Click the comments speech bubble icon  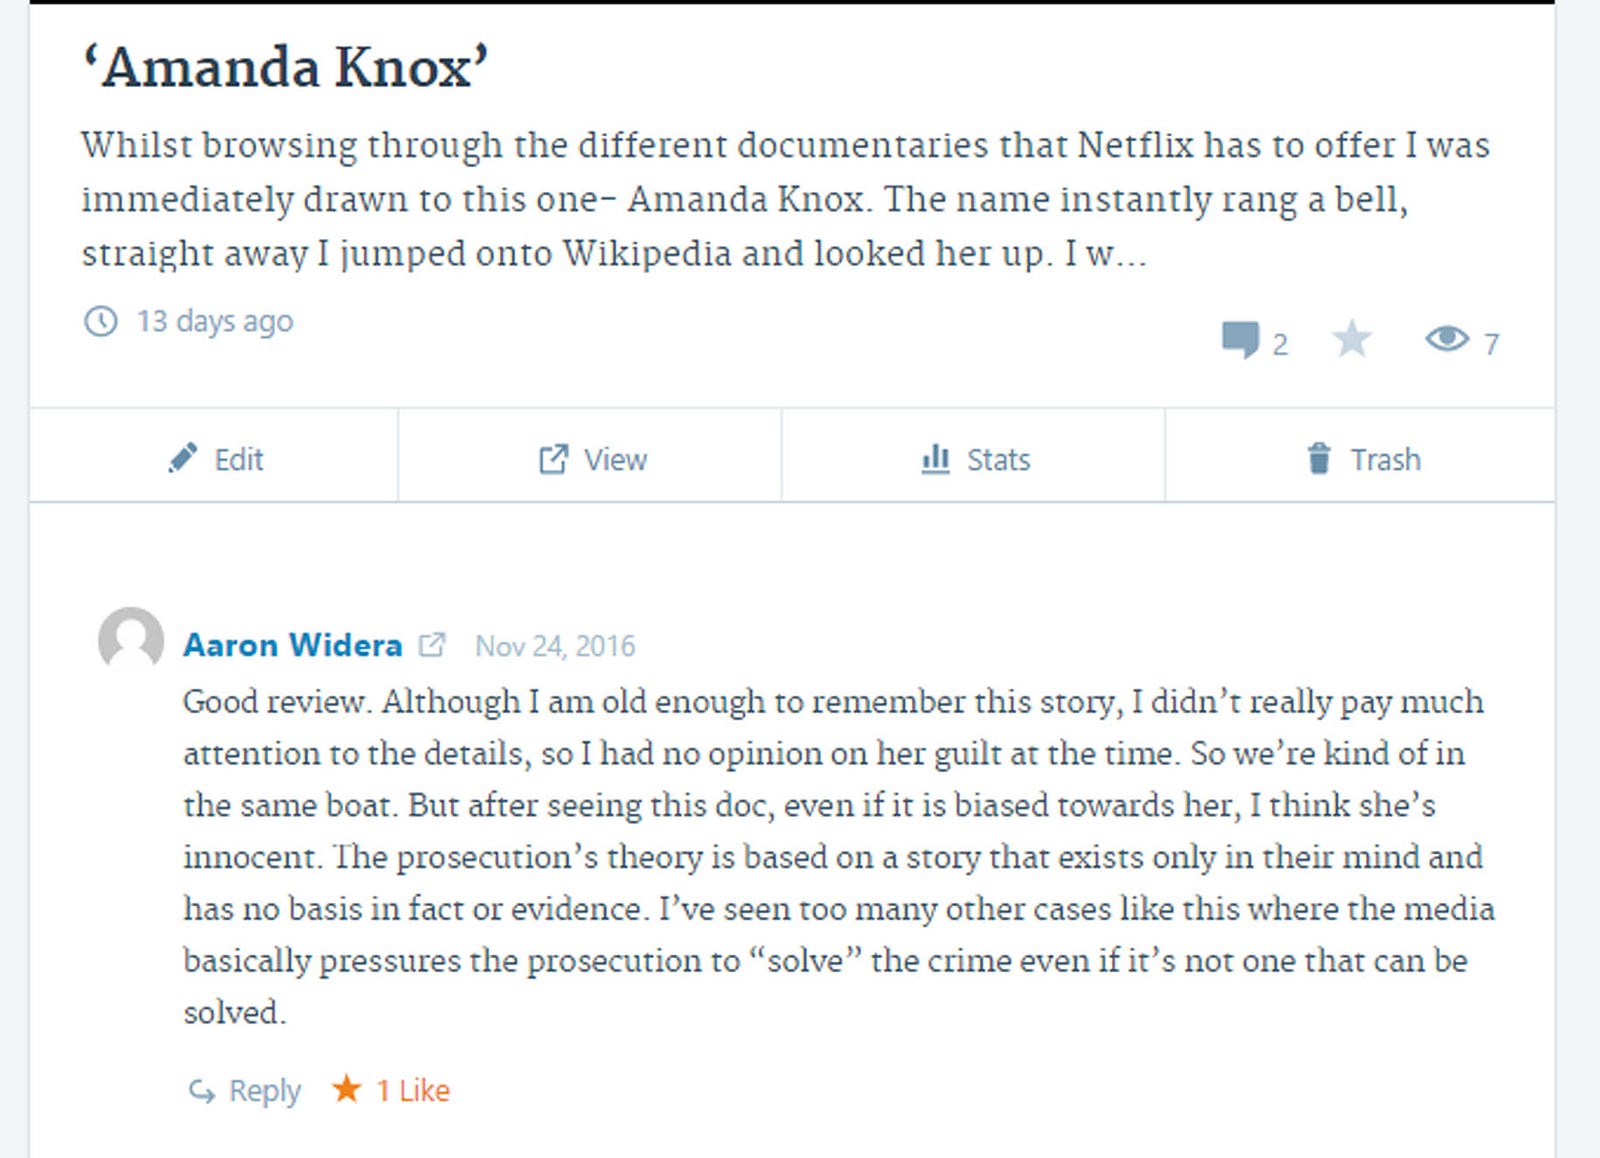[x=1240, y=340]
